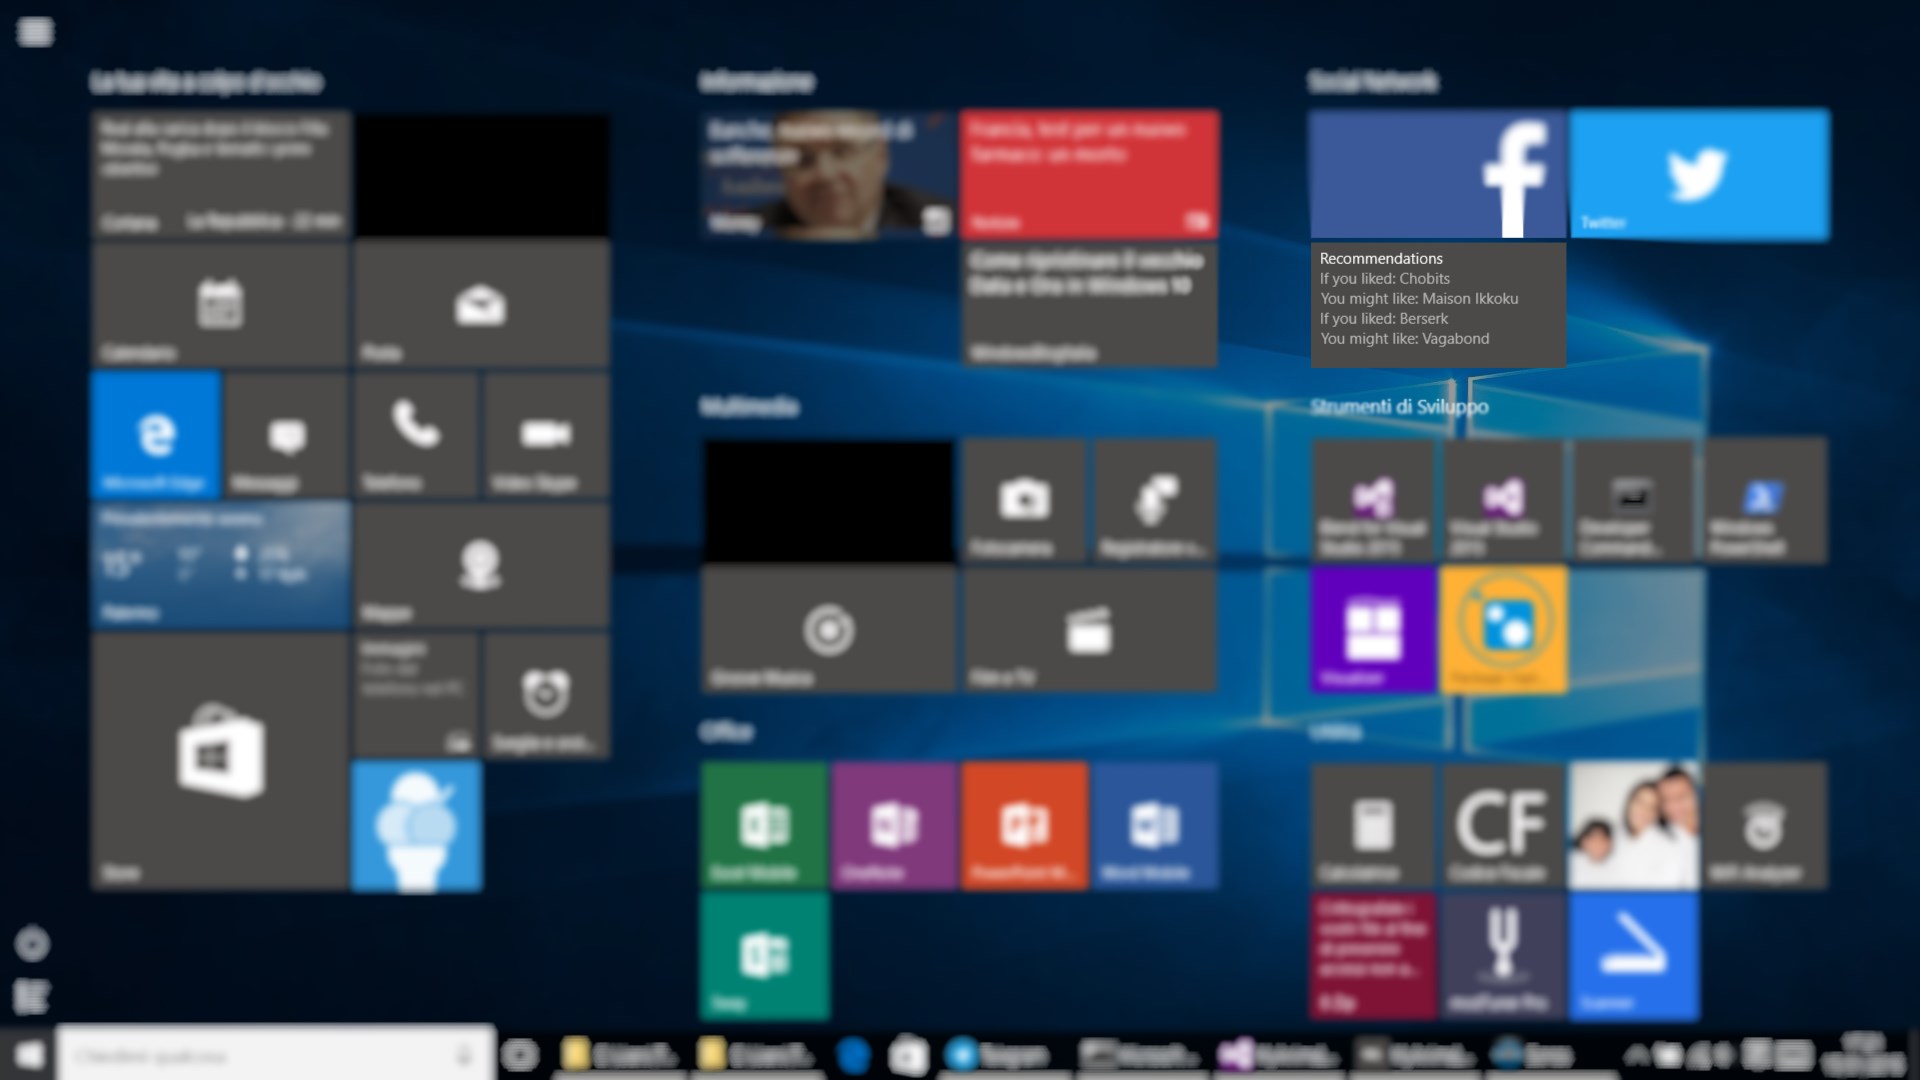Open Windows PowerShell tile
This screenshot has width=1920, height=1080.
tap(1764, 500)
